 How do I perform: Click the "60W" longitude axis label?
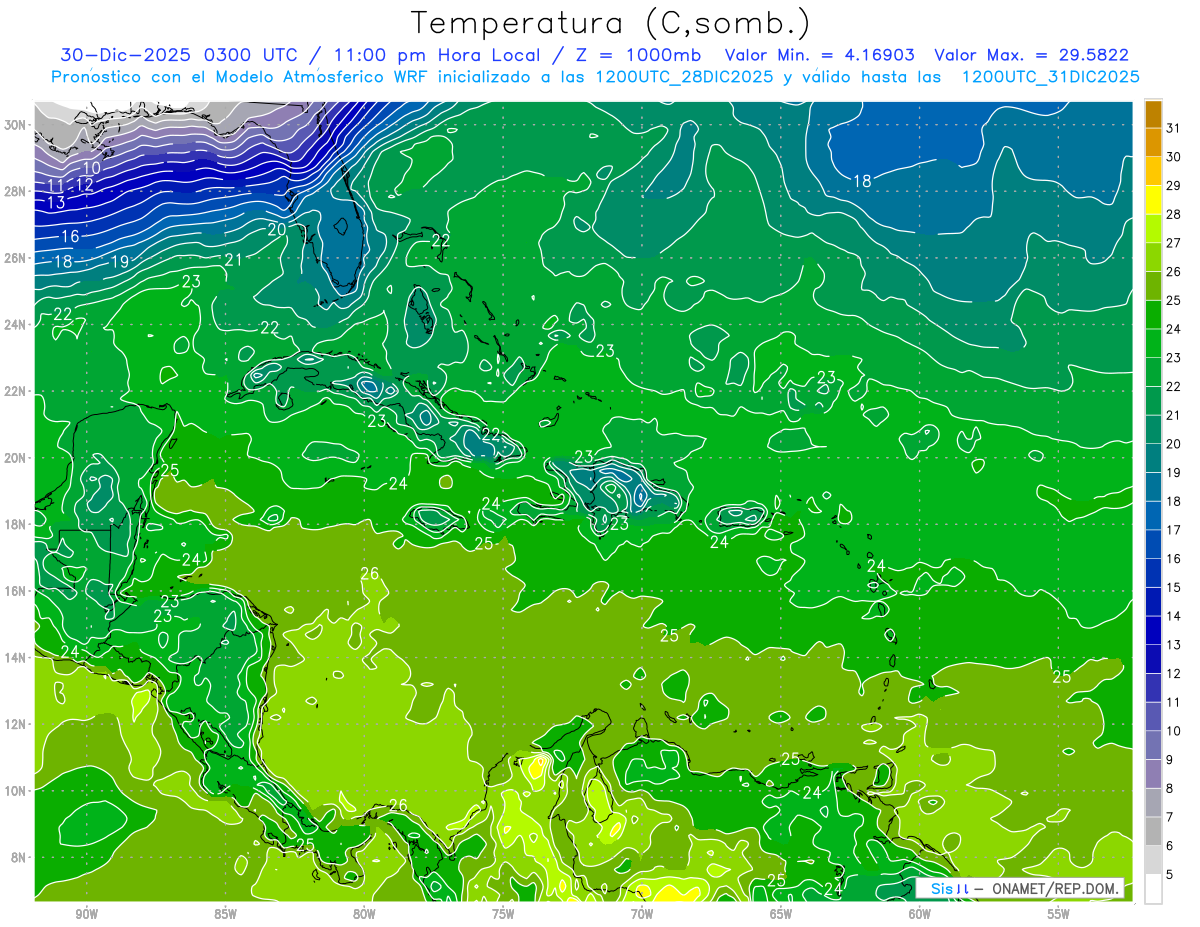(x=919, y=915)
